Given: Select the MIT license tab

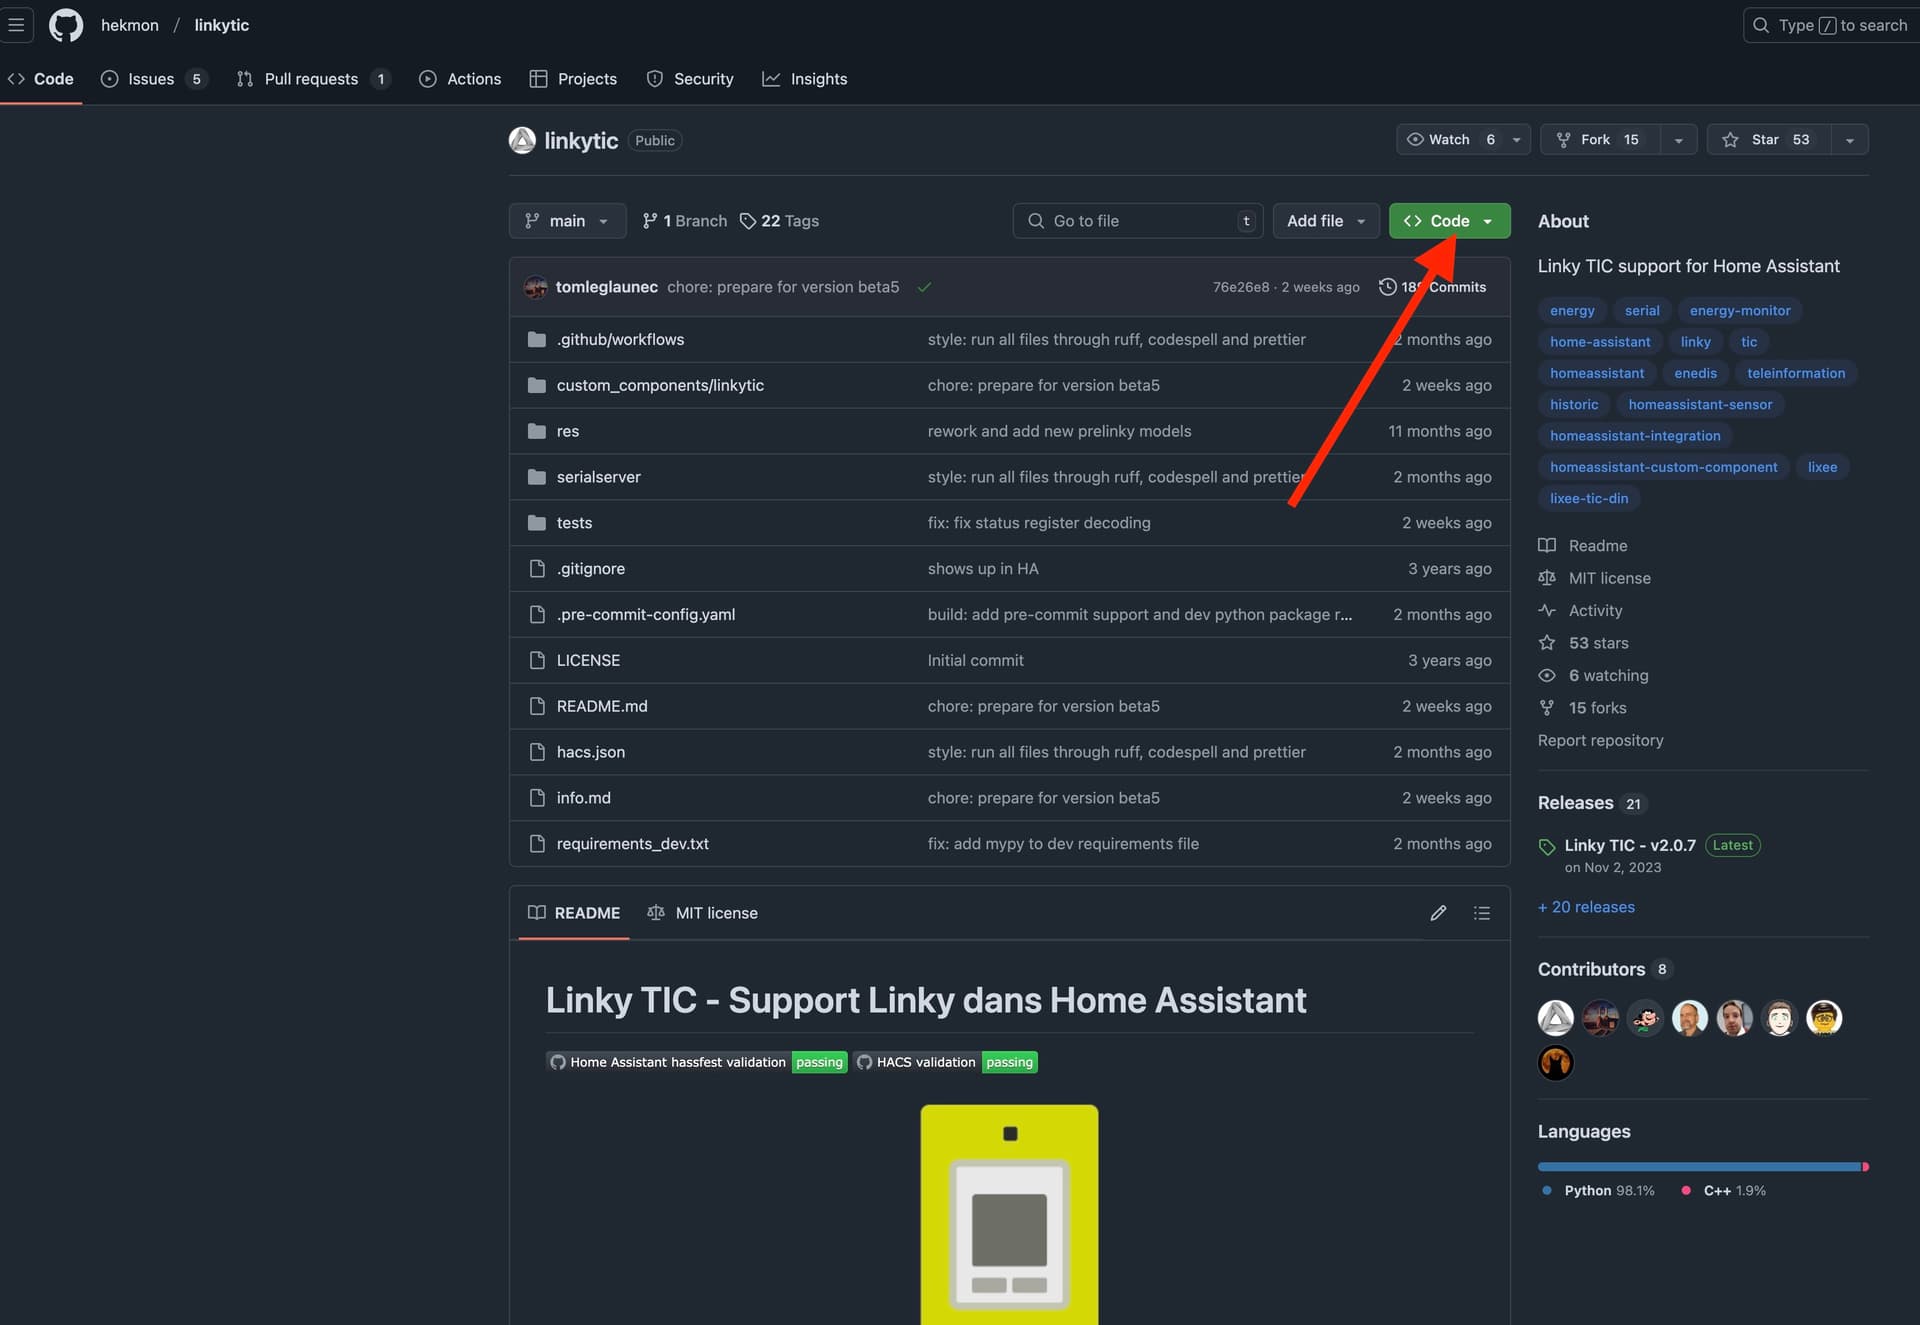Looking at the screenshot, I should point(702,913).
